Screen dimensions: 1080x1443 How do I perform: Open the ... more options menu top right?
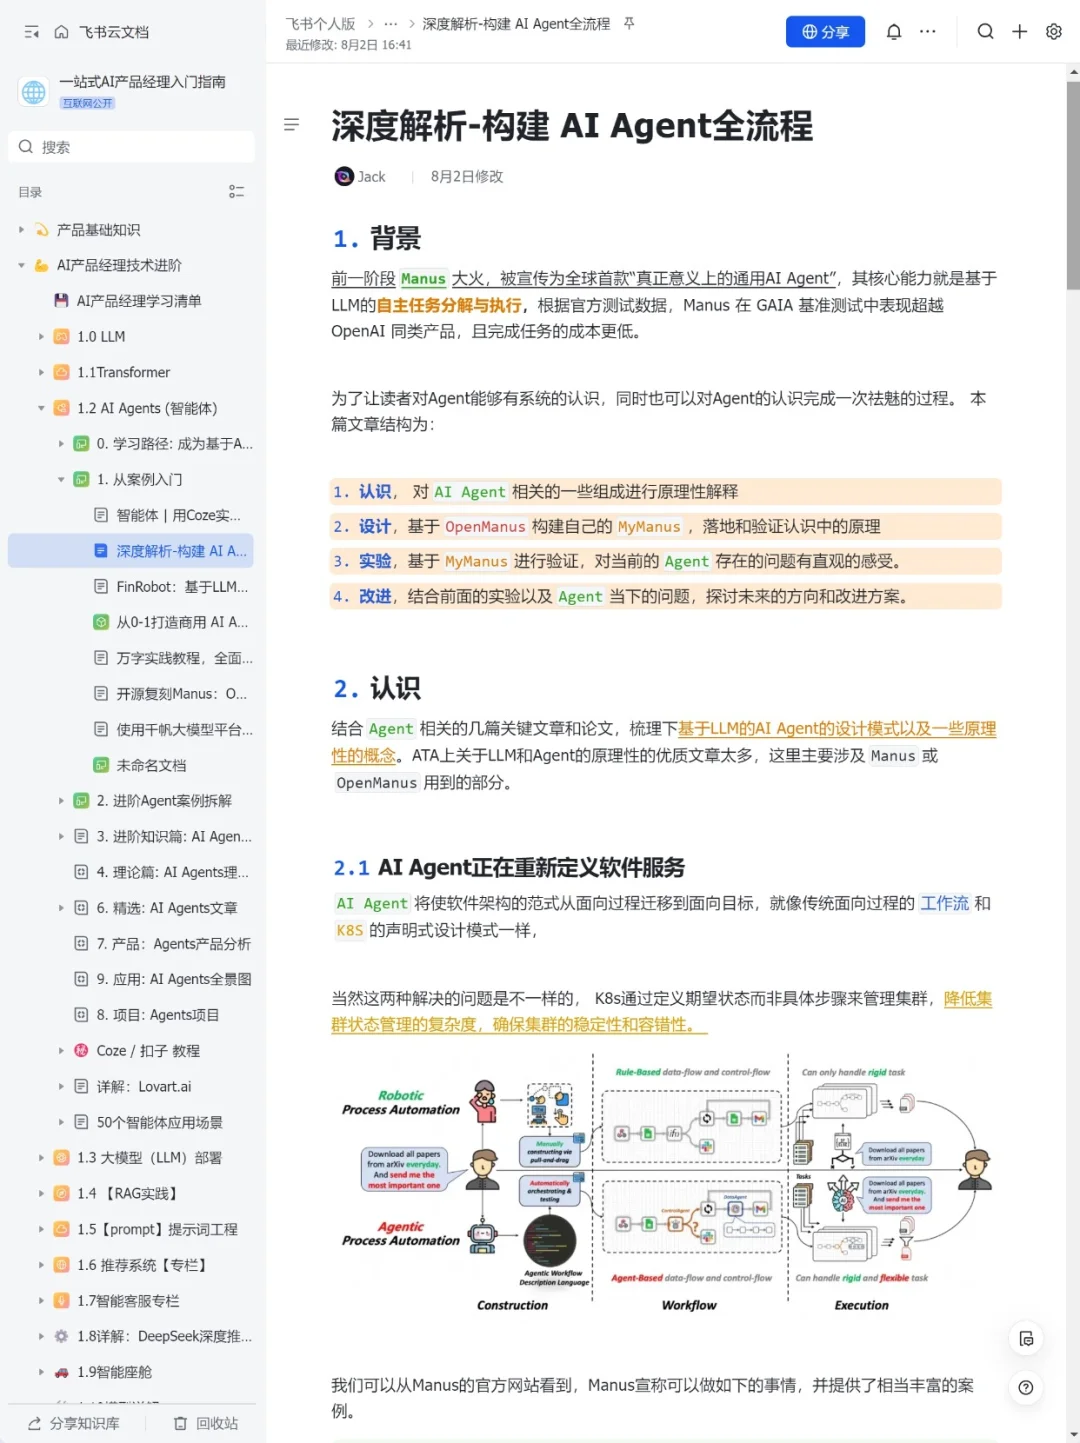pos(927,31)
